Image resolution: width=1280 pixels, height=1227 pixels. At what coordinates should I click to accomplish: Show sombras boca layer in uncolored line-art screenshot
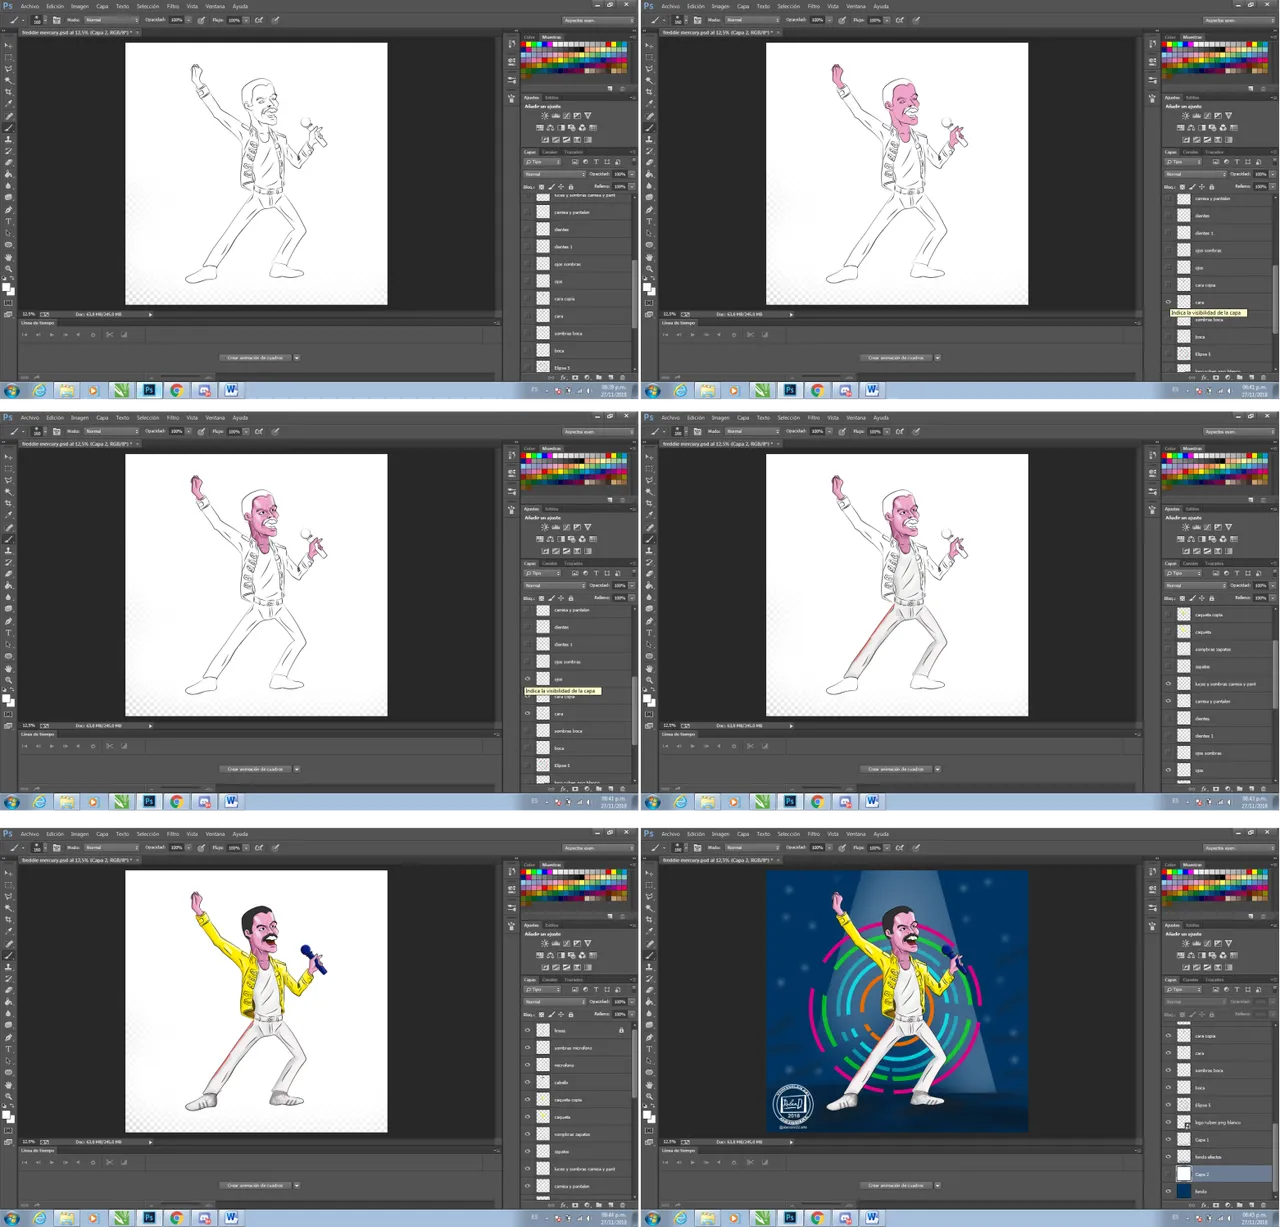coord(528,333)
